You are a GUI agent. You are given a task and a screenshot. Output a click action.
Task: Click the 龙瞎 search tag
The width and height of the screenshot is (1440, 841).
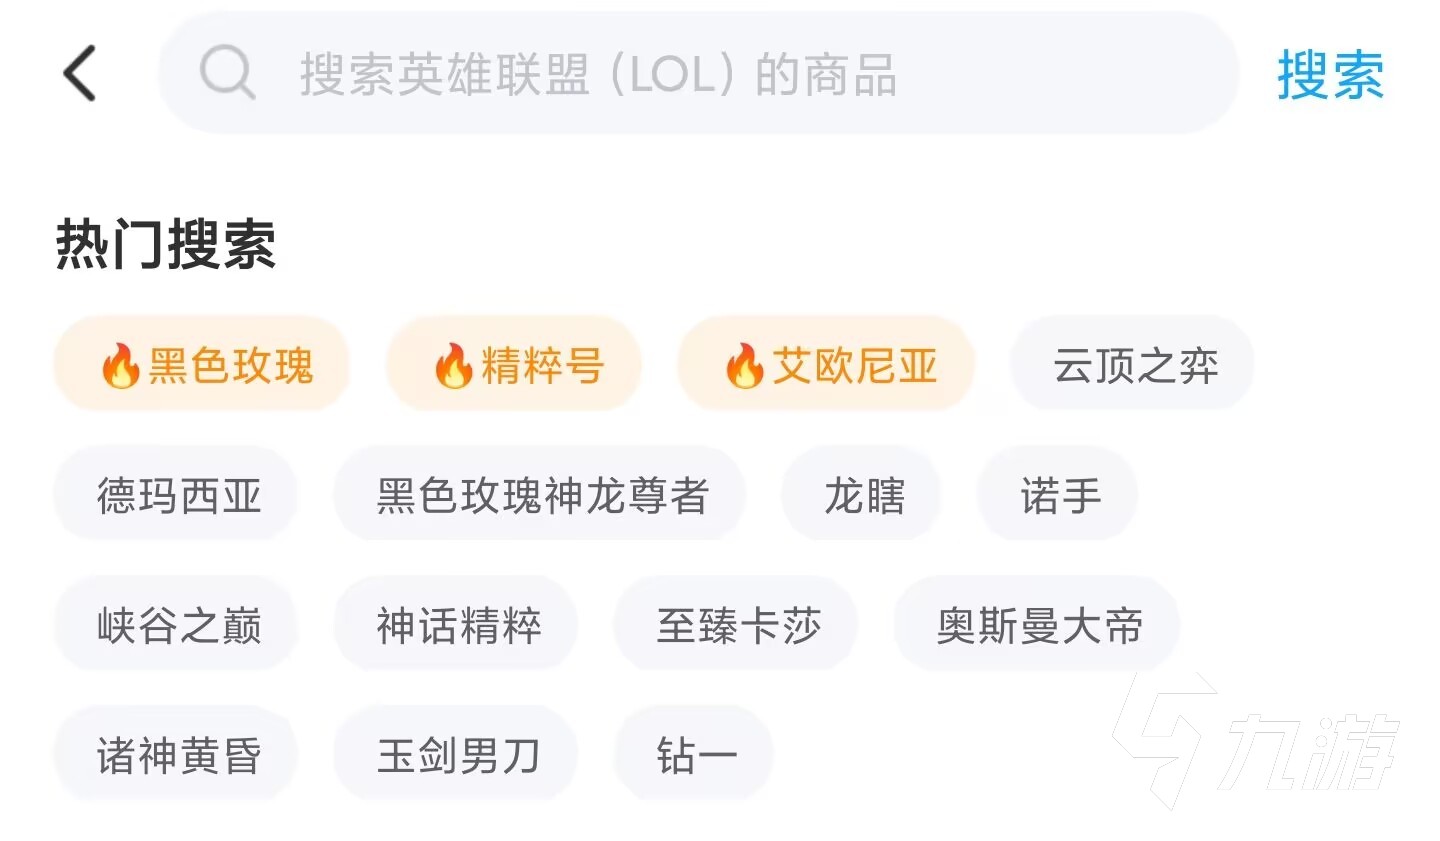[862, 495]
